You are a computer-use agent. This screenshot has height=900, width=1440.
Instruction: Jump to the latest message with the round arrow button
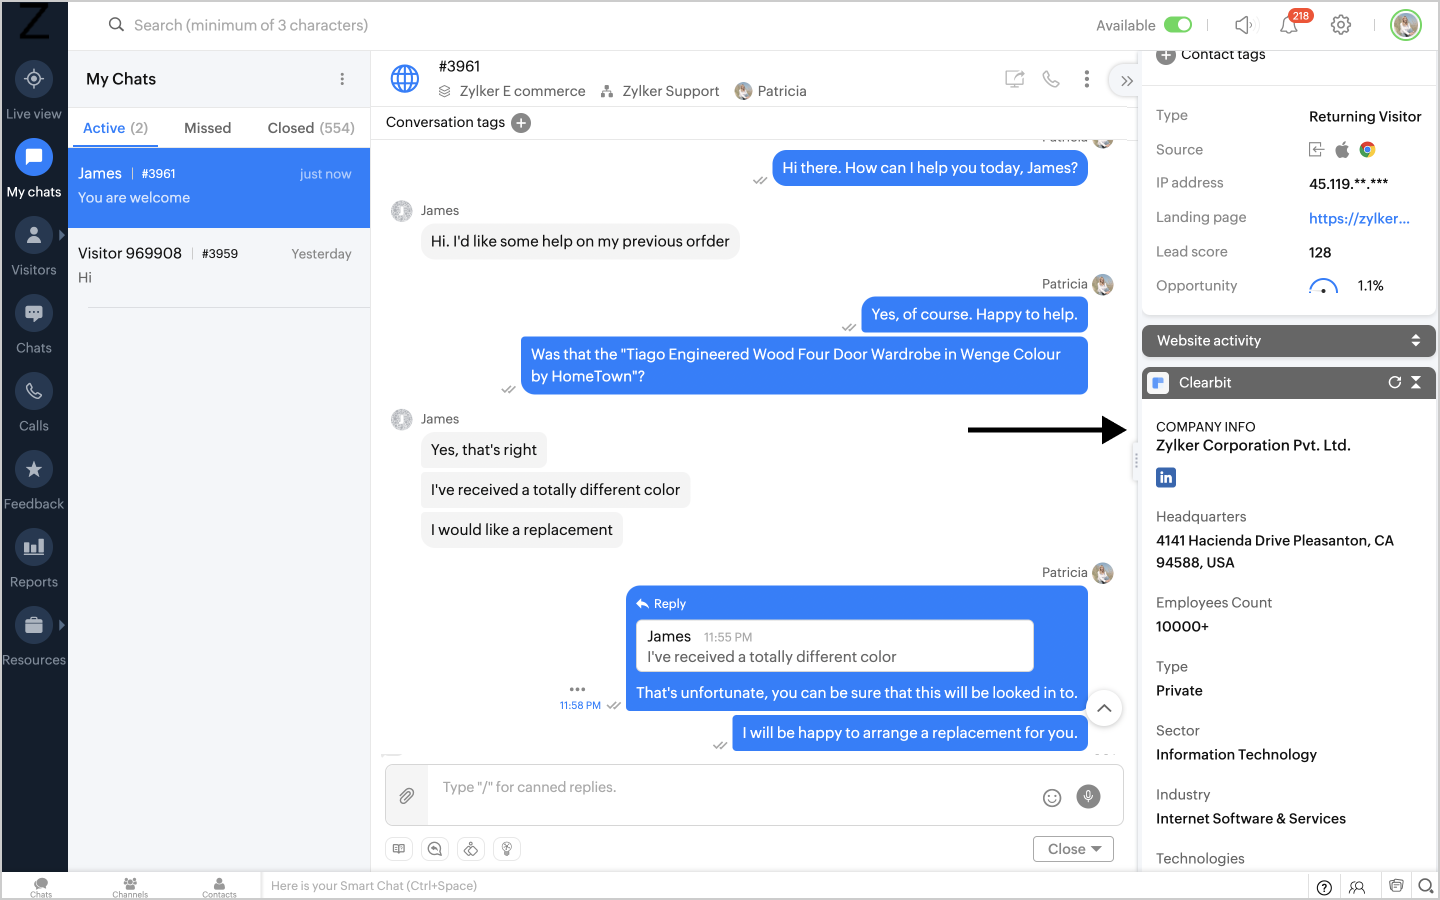coord(1104,708)
